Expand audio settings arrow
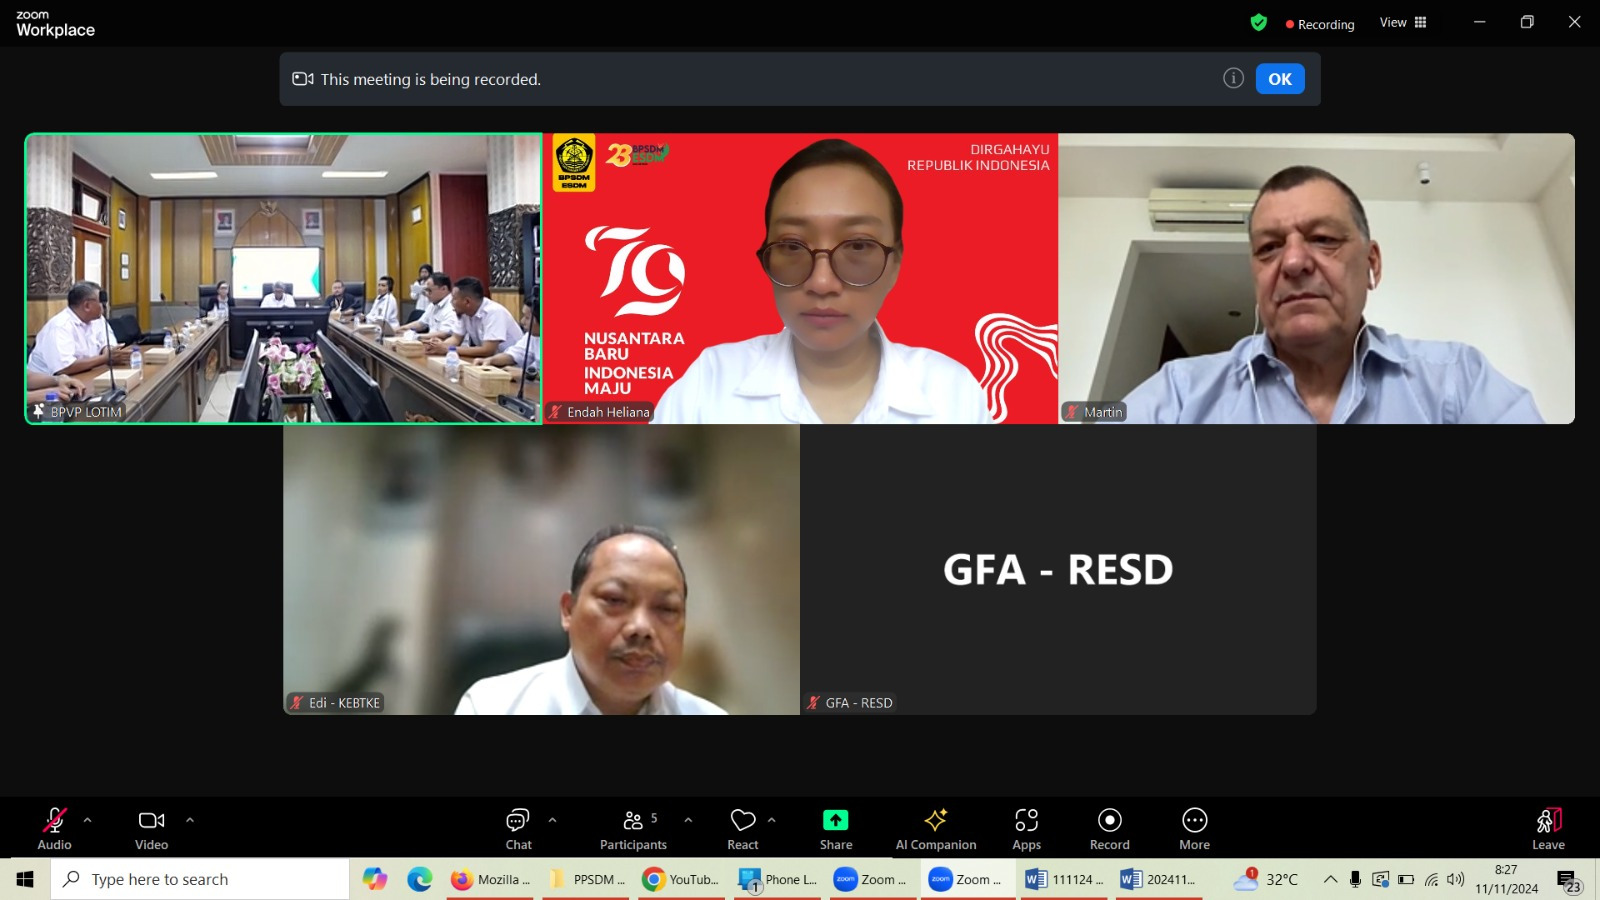The image size is (1600, 900). click(x=88, y=820)
